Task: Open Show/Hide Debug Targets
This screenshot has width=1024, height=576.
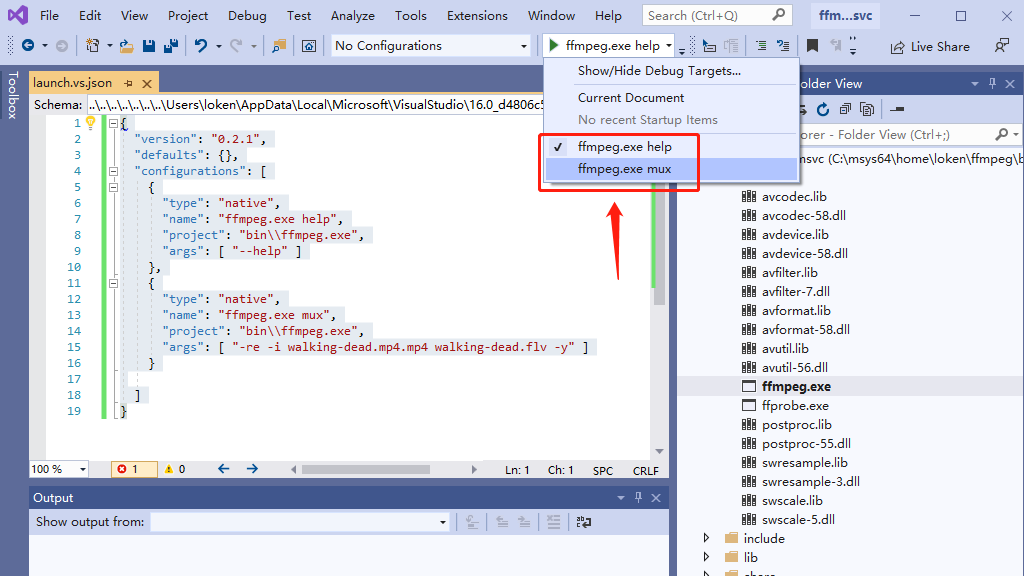Action: click(659, 71)
